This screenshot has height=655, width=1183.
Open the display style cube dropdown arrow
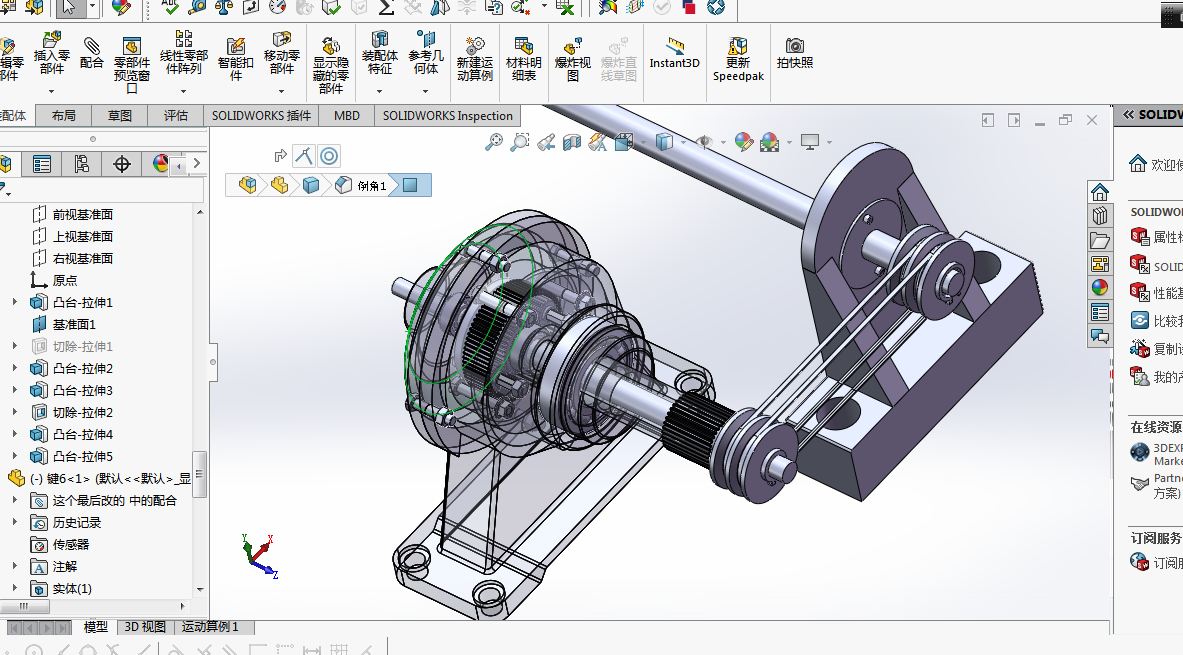tap(684, 142)
